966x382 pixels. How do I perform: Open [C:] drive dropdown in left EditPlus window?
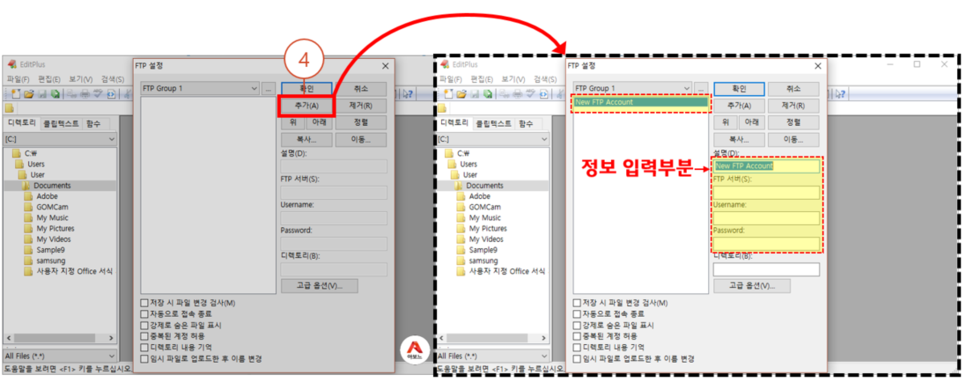pyautogui.click(x=60, y=139)
